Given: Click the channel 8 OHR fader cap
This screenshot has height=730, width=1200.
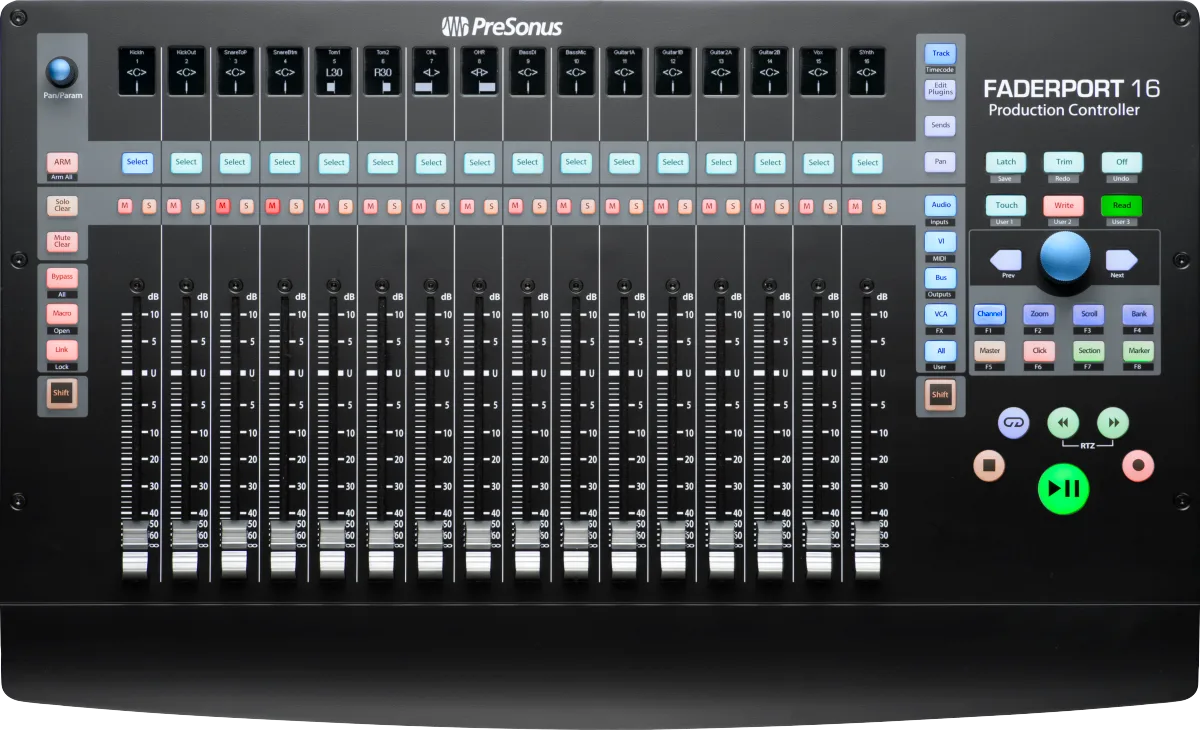Looking at the screenshot, I should [x=479, y=550].
